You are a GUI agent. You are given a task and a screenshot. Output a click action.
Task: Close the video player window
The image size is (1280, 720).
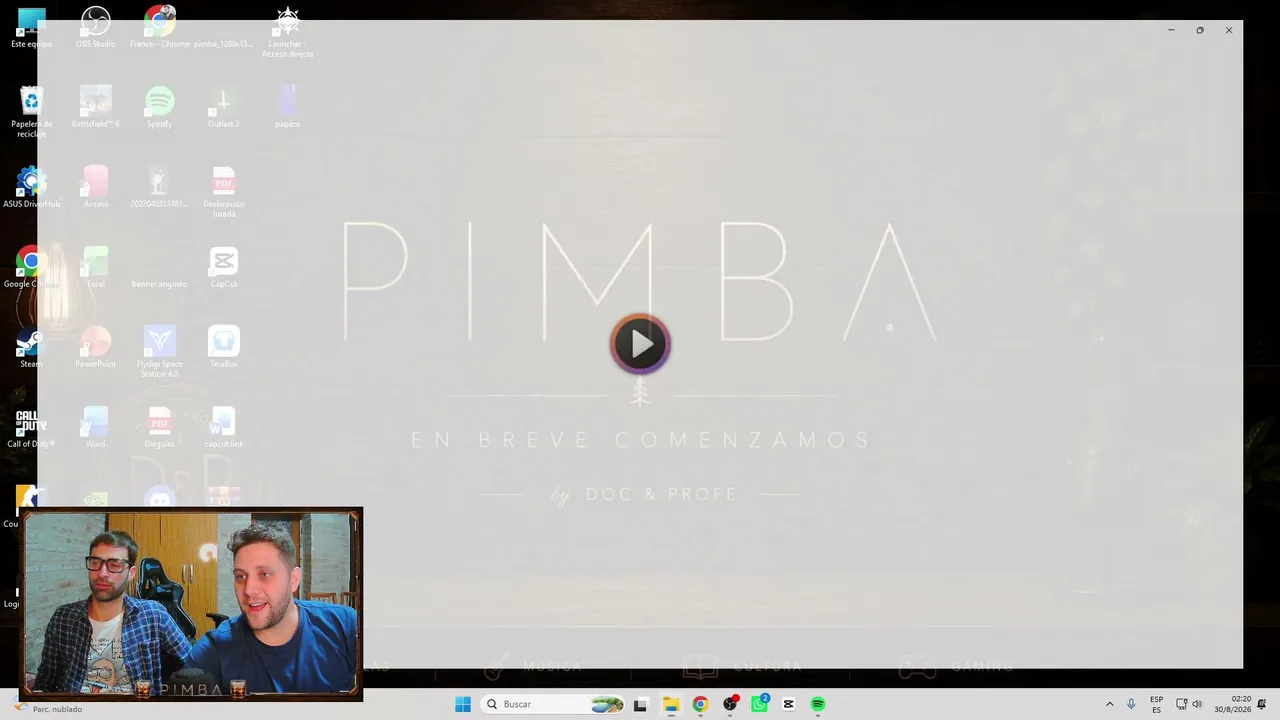point(1229,30)
